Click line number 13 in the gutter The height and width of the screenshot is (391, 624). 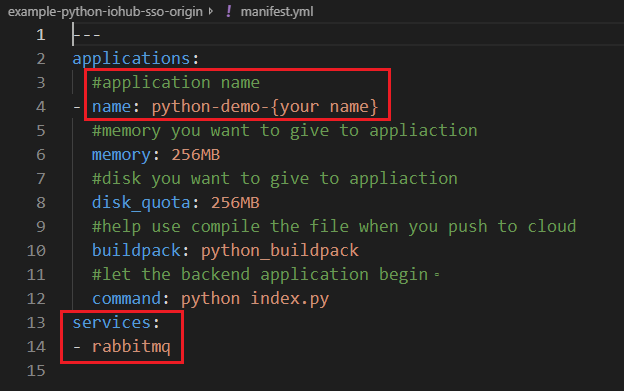pyautogui.click(x=36, y=323)
